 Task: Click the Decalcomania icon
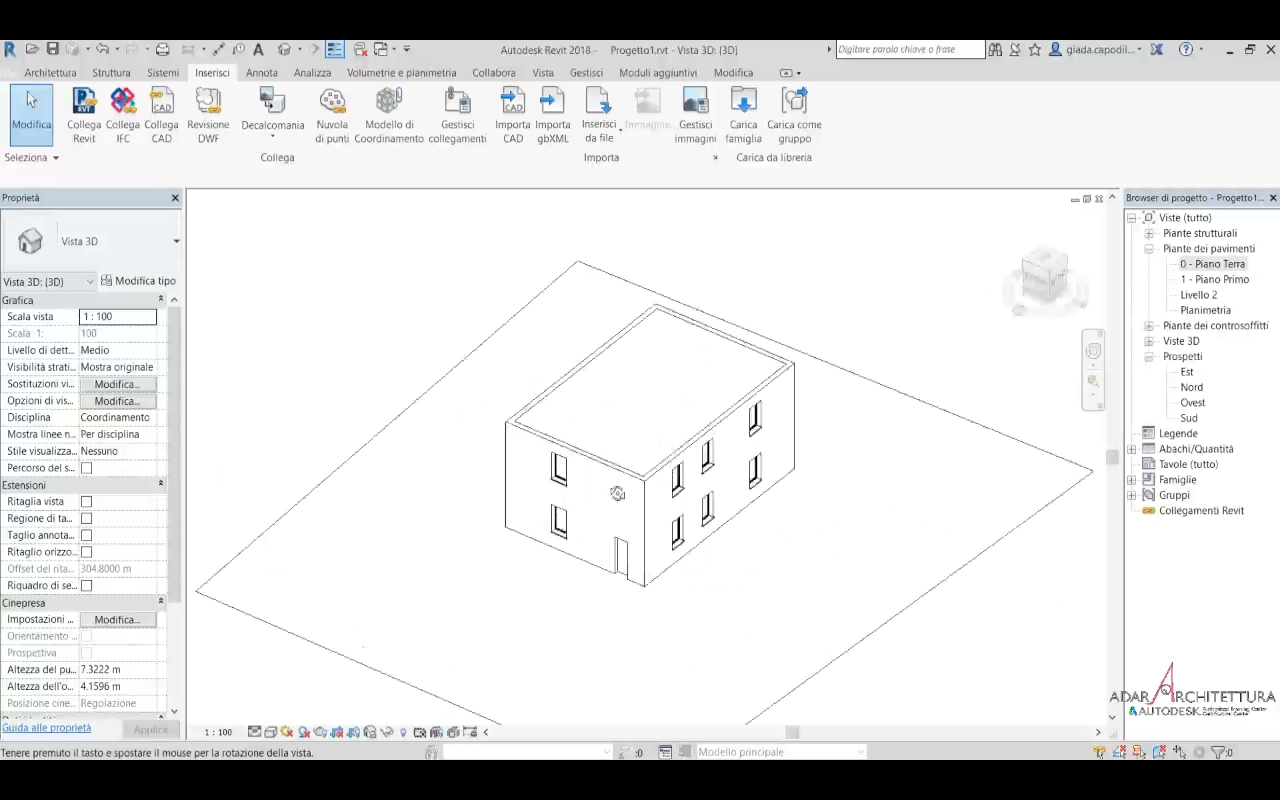[272, 103]
